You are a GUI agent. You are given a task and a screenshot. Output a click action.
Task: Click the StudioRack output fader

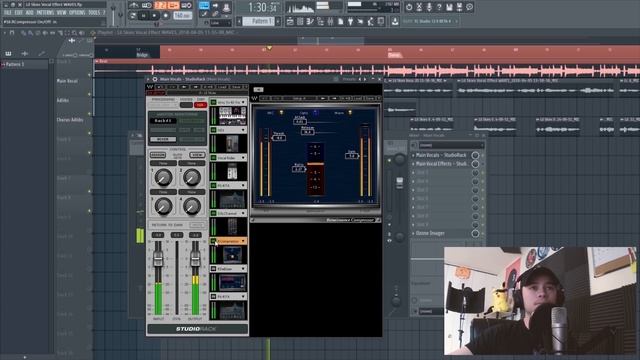(195, 258)
